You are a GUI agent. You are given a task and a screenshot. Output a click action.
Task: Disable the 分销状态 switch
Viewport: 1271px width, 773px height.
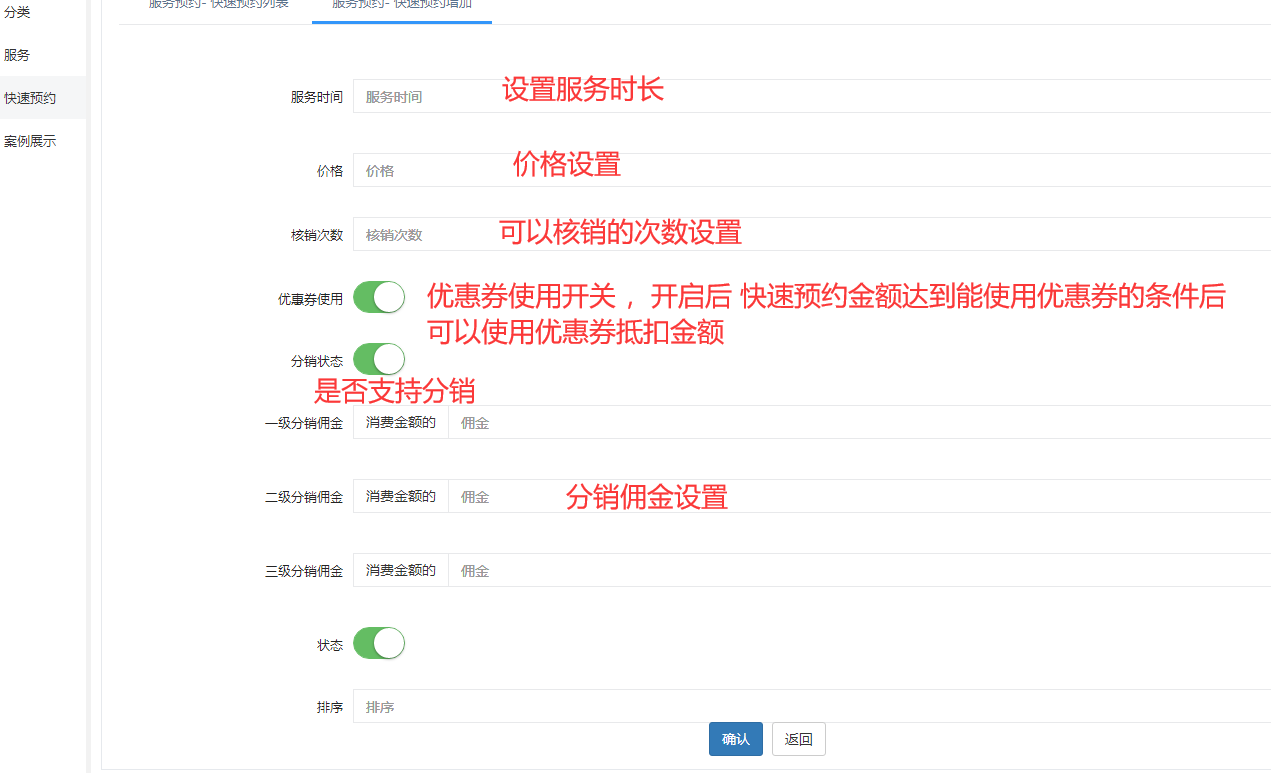coord(379,359)
